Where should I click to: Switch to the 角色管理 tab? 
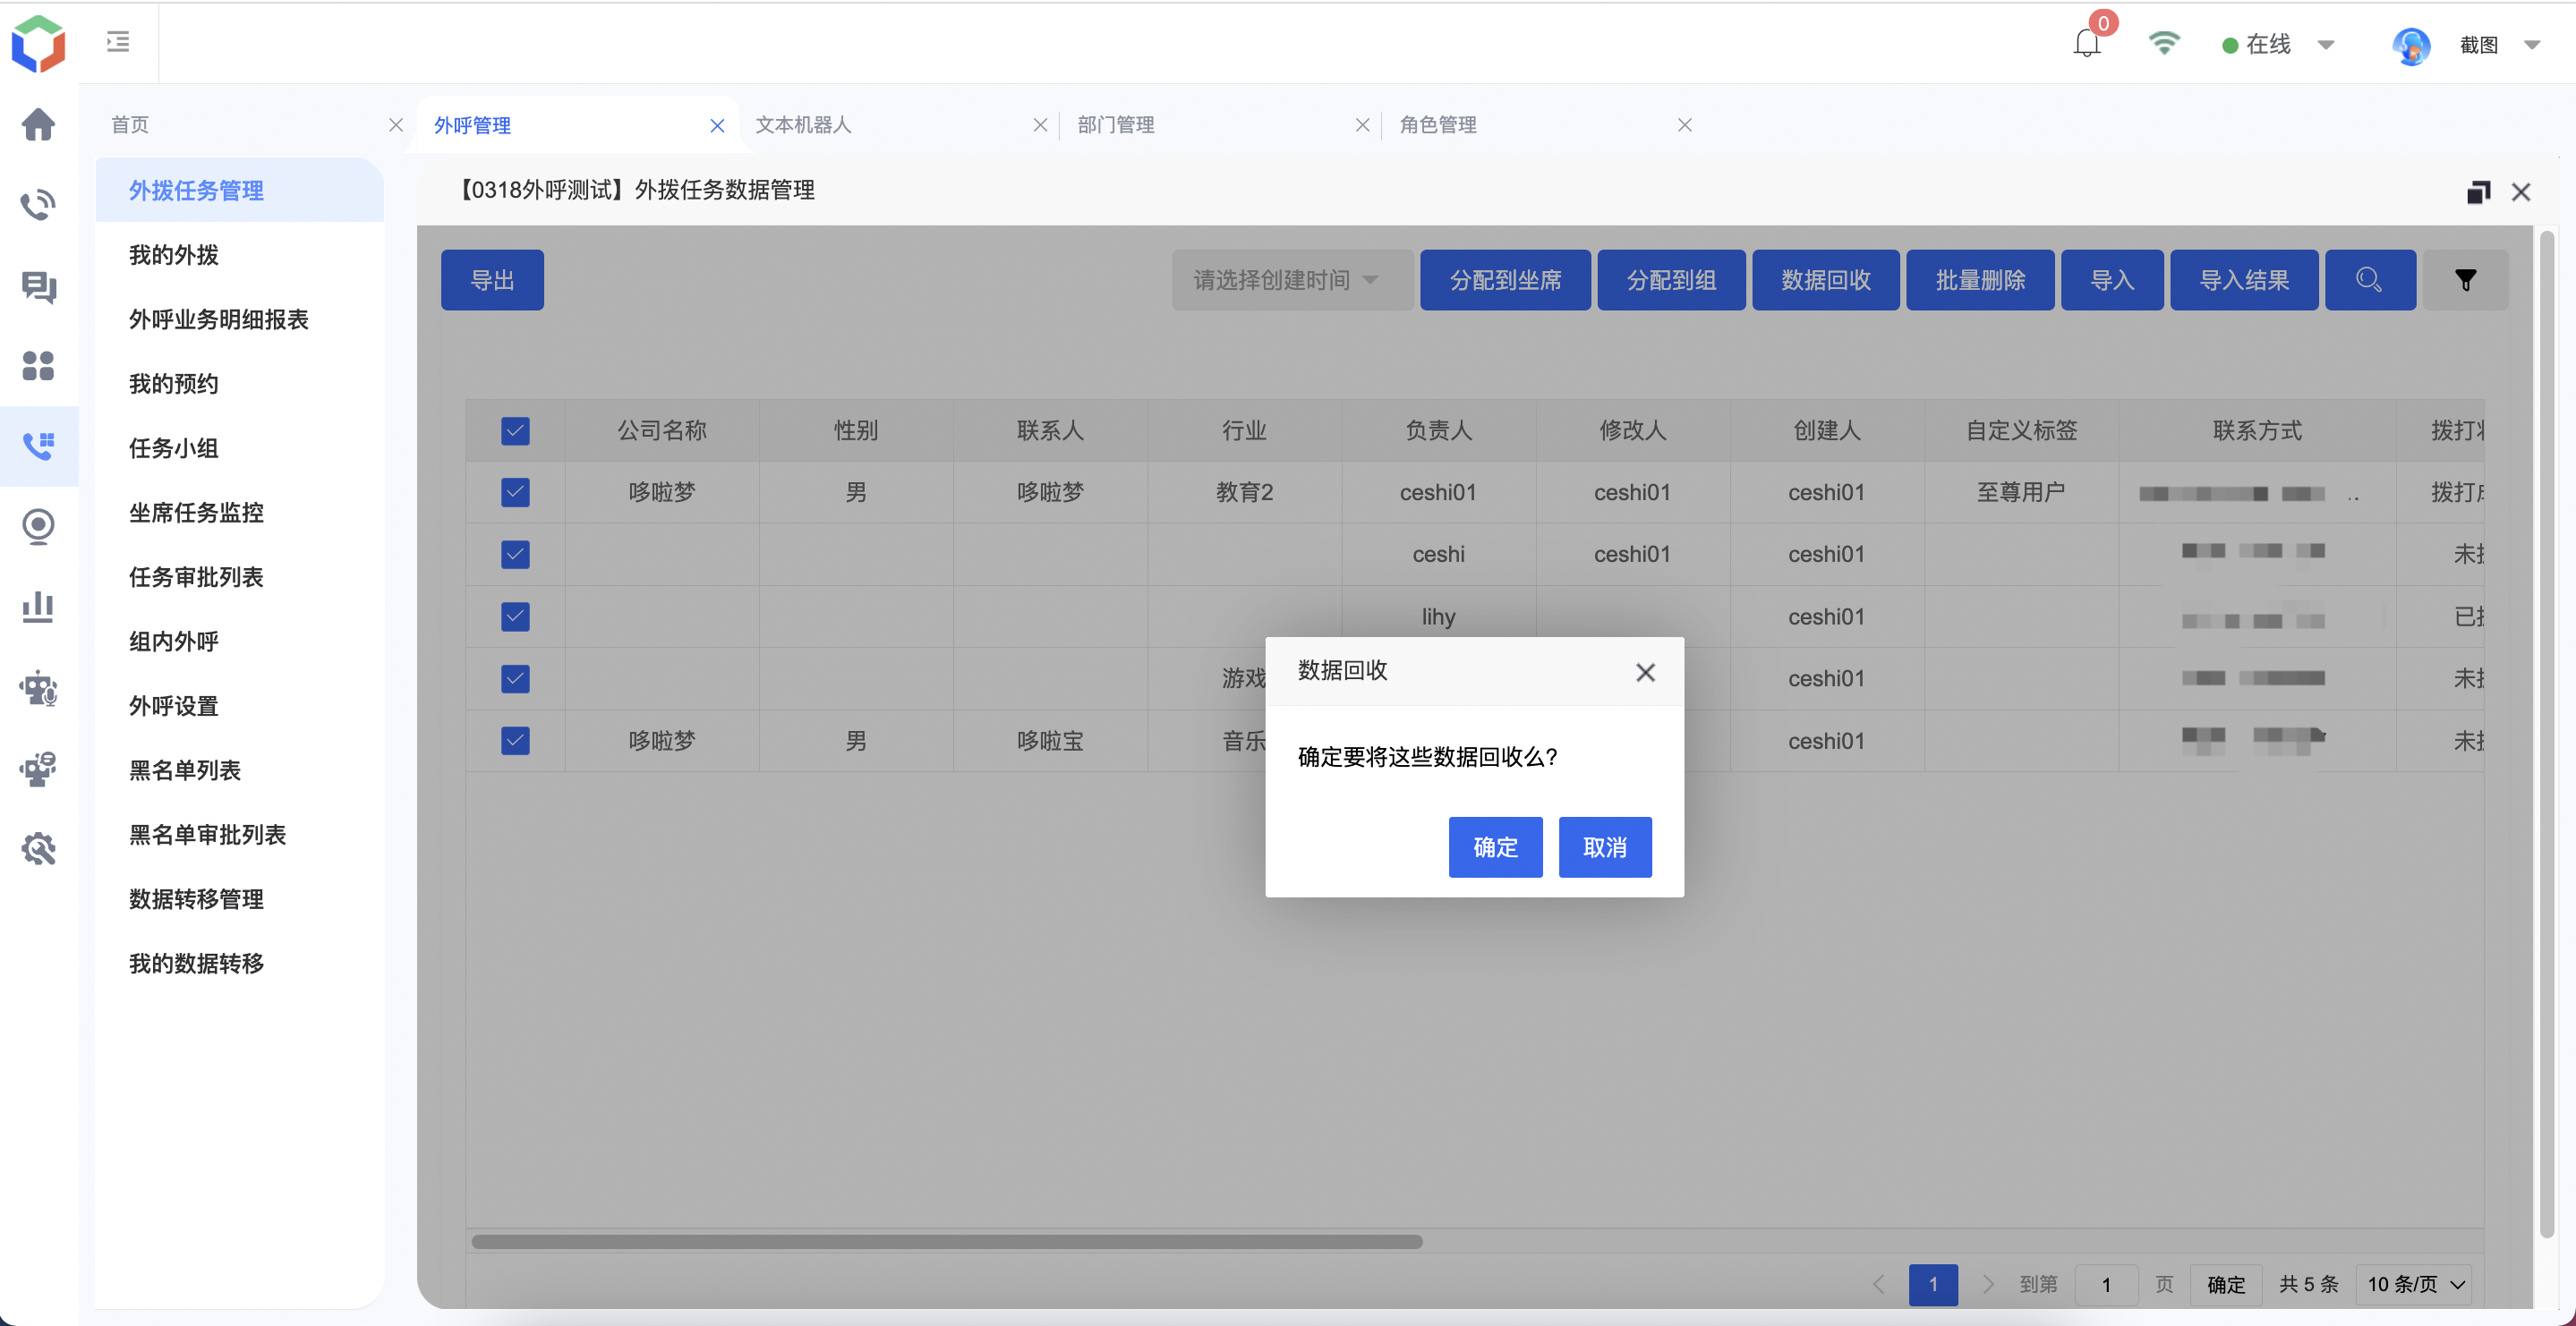tap(1438, 125)
